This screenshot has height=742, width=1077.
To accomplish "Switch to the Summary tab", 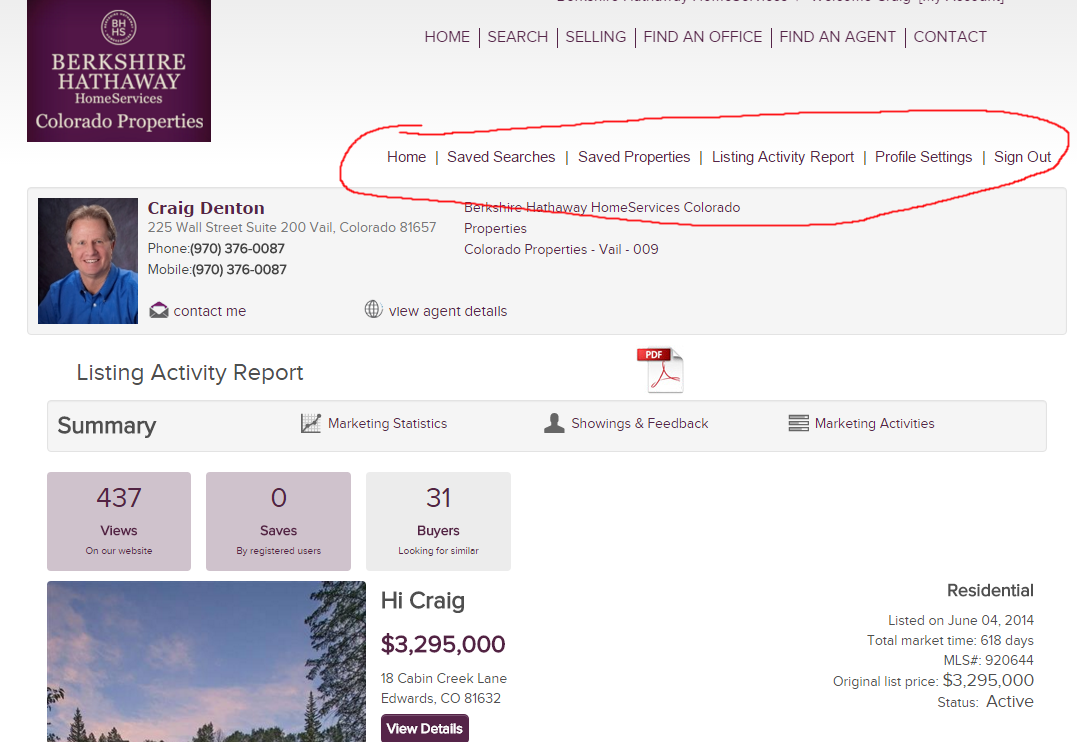I will [106, 426].
